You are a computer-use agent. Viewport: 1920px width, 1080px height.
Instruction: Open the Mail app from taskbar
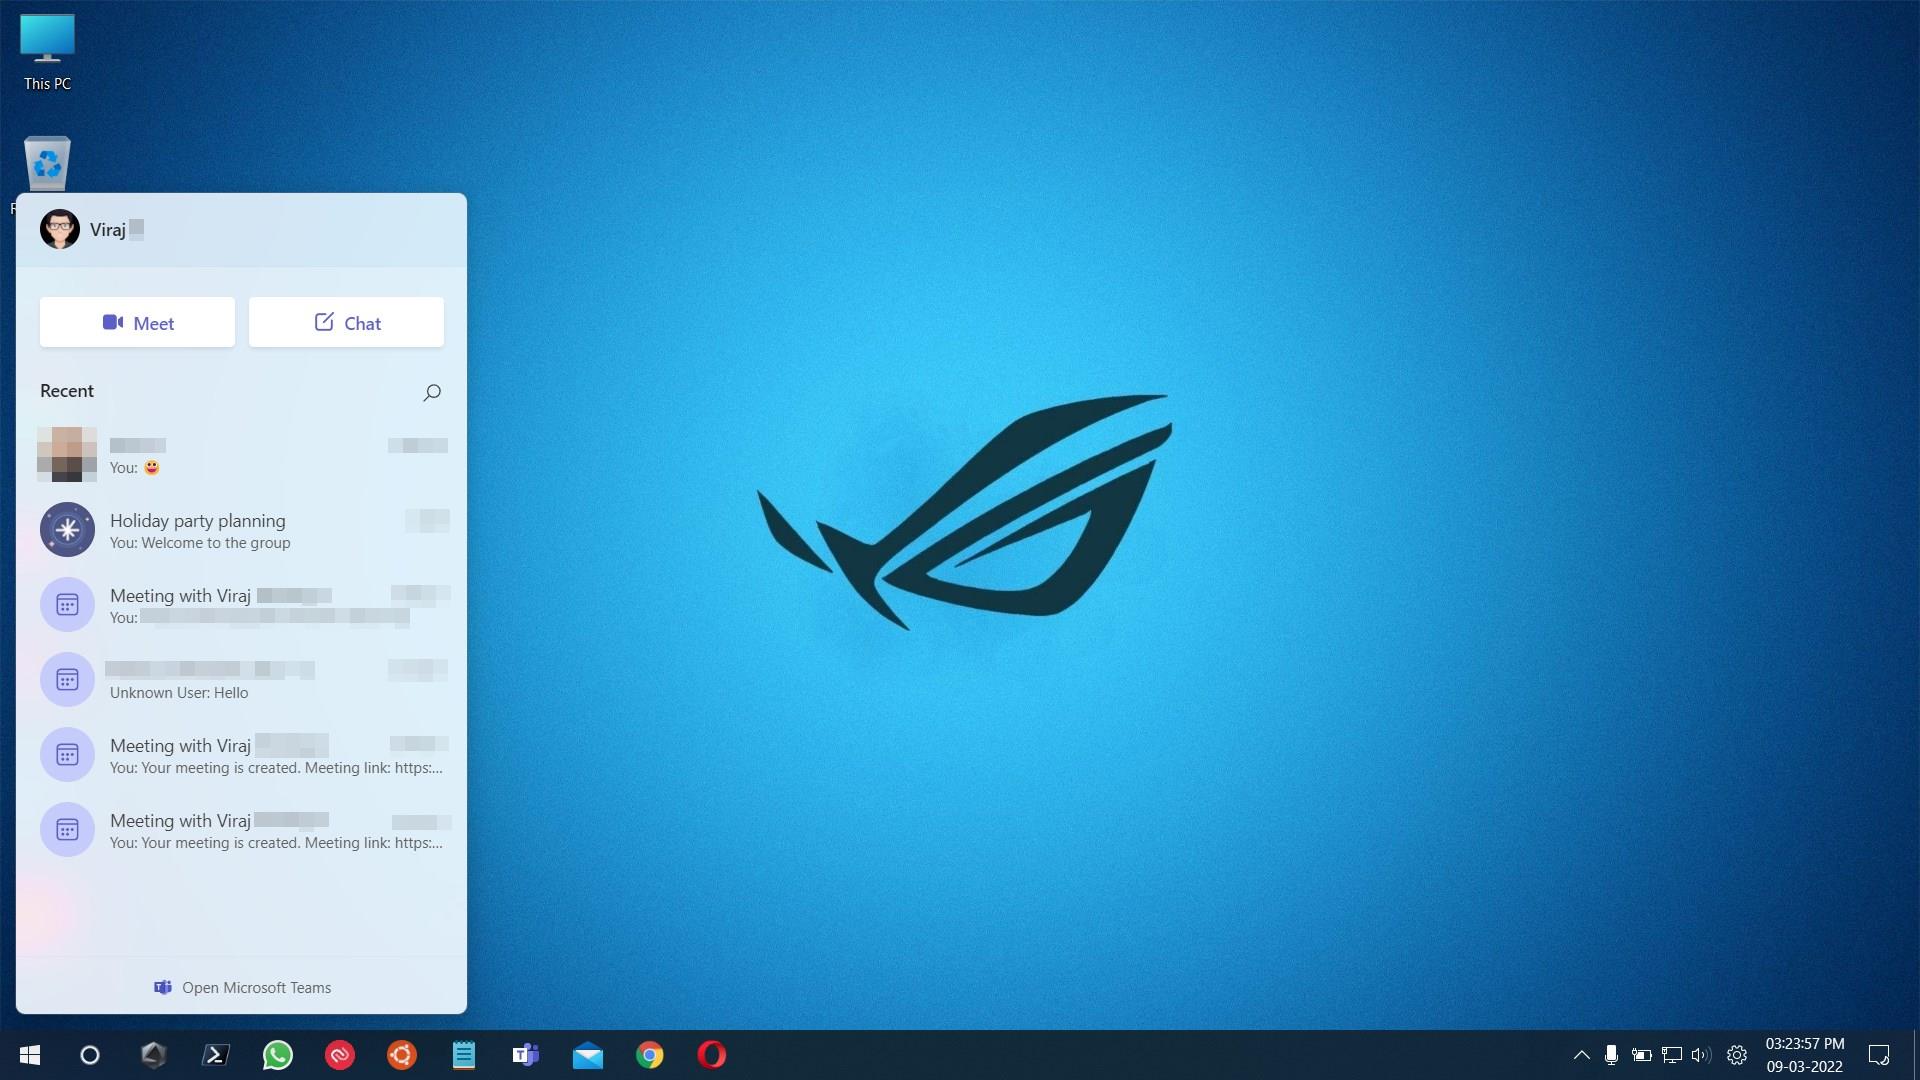[588, 1055]
